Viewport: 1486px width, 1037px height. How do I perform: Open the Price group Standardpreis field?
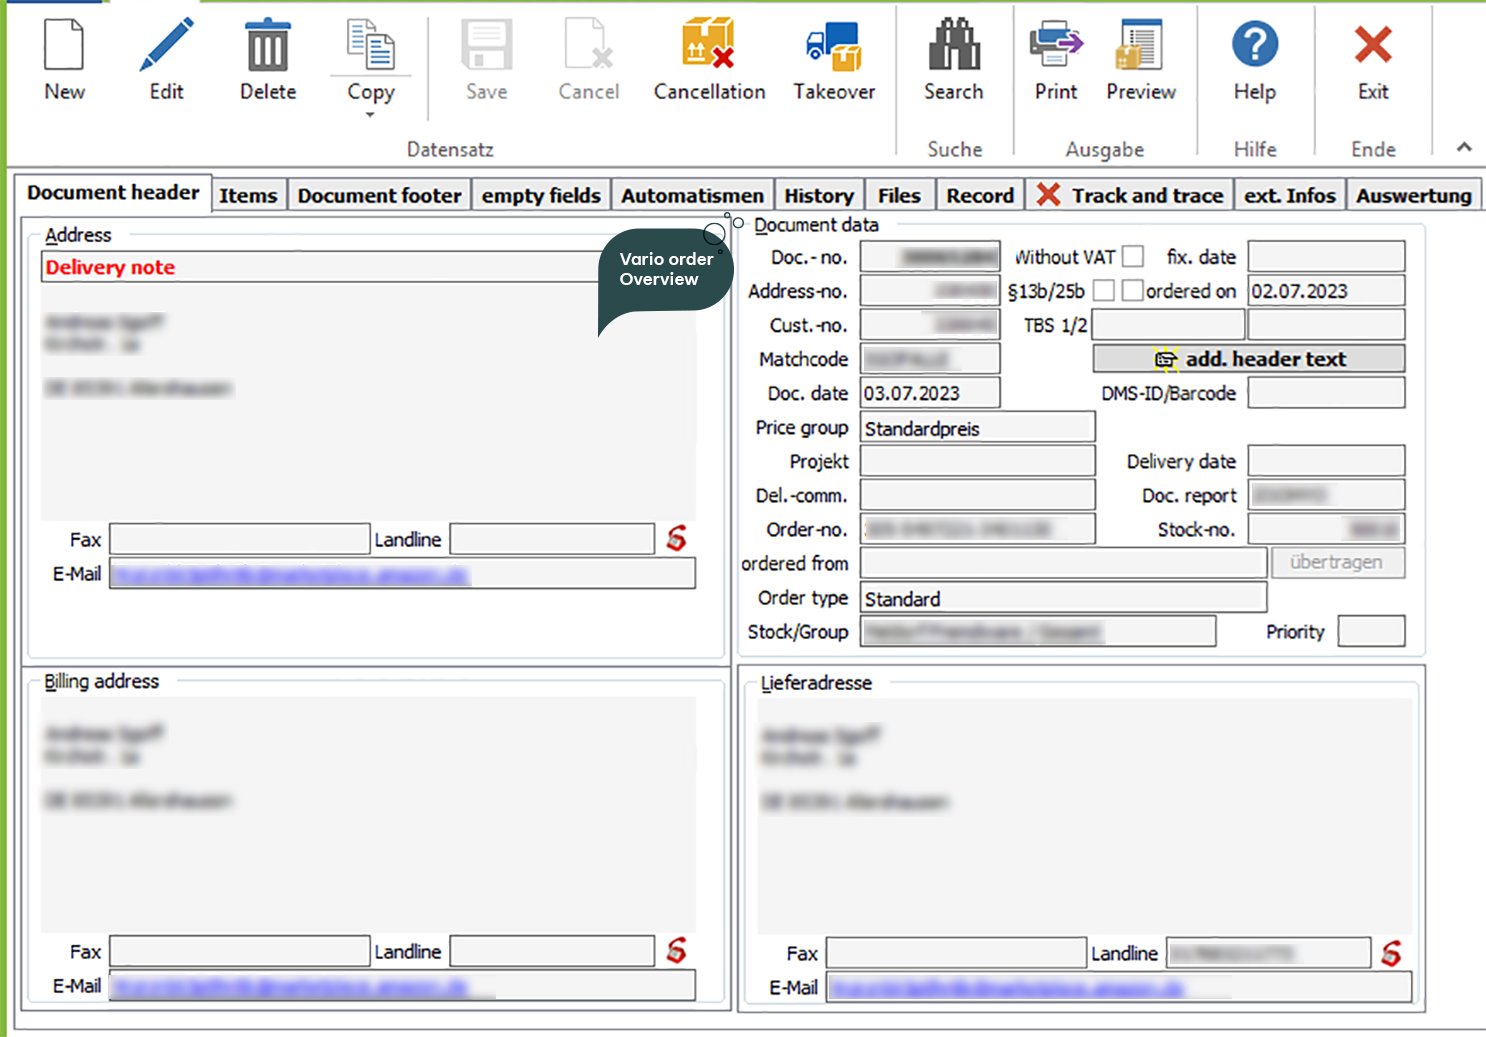[x=977, y=428]
